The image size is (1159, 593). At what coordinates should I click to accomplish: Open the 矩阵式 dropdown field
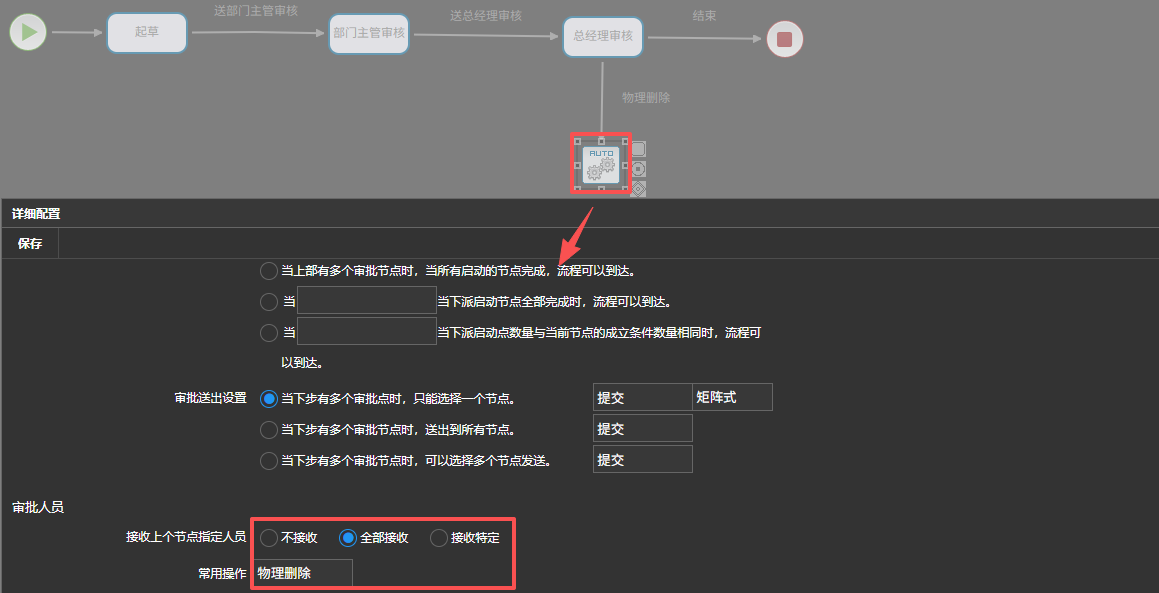[x=732, y=397]
